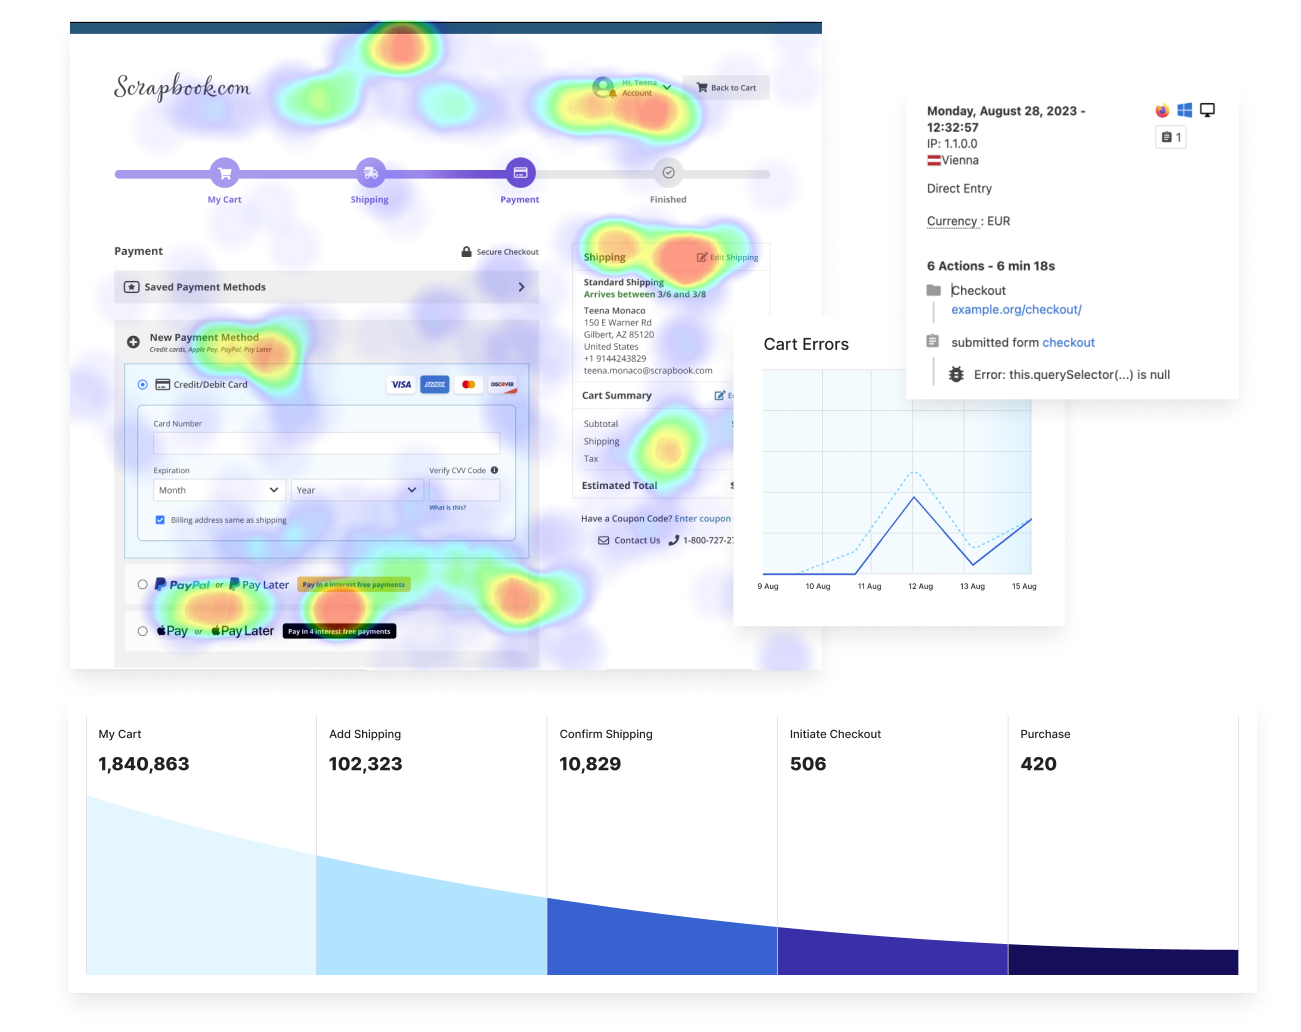This screenshot has width=1301, height=1032.
Task: Open the expiration Month dropdown
Action: [219, 490]
